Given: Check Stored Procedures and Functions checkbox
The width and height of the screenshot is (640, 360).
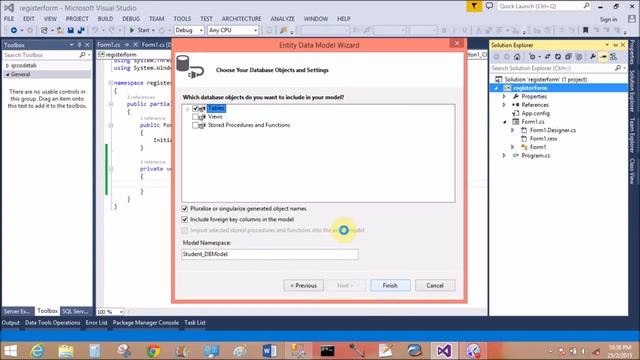Looking at the screenshot, I should click(195, 125).
